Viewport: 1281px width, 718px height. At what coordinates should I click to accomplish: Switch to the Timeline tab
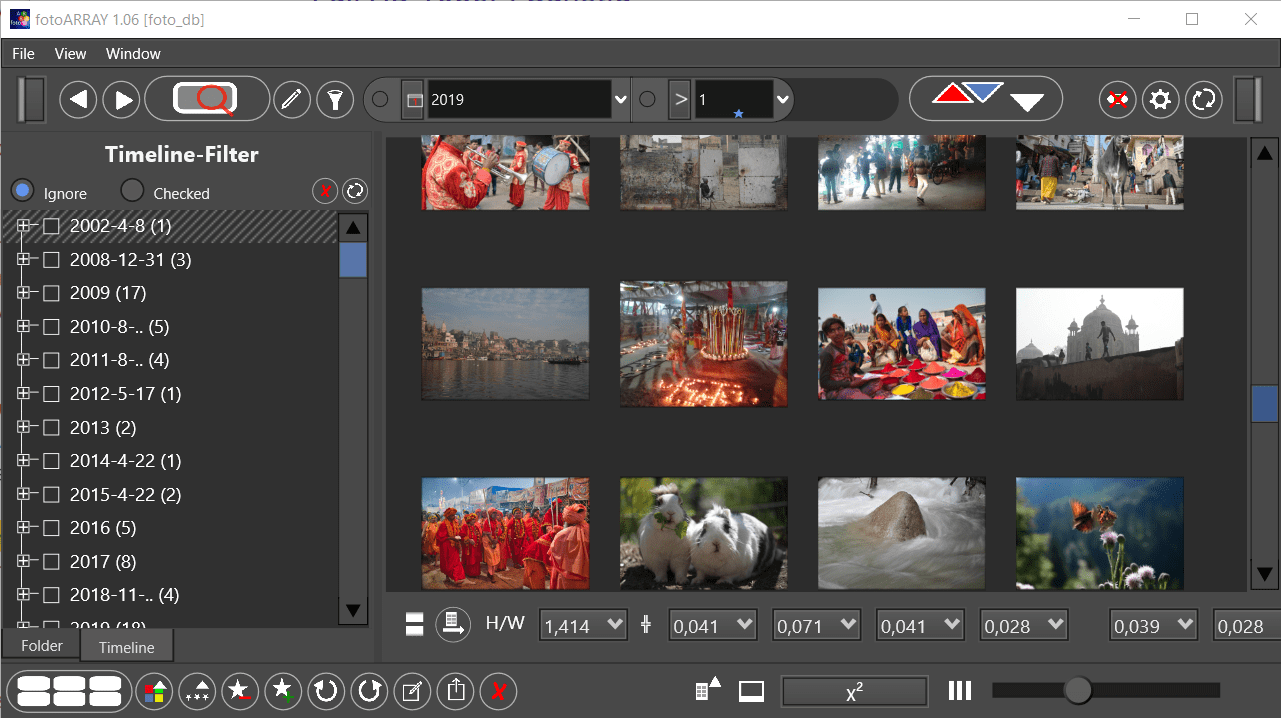(126, 647)
